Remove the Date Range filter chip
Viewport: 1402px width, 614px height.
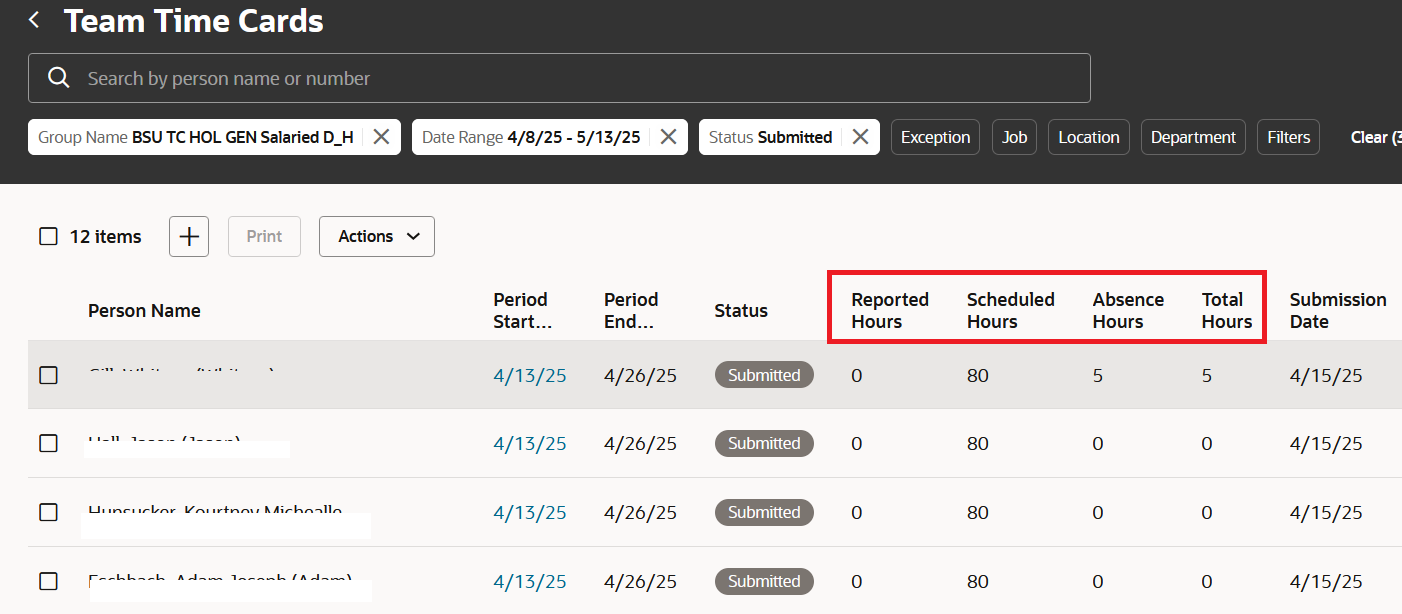click(668, 137)
